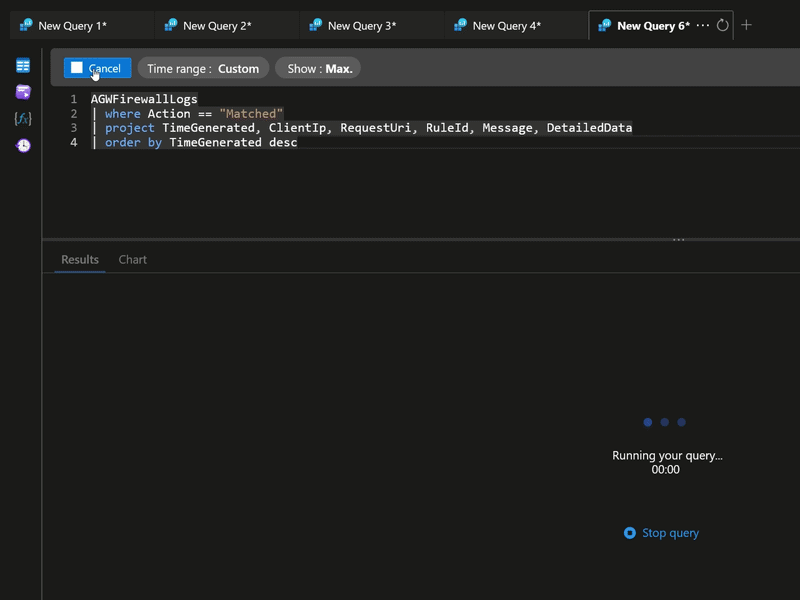Click the Running your query... status text
The image size is (800, 600).
pos(667,456)
